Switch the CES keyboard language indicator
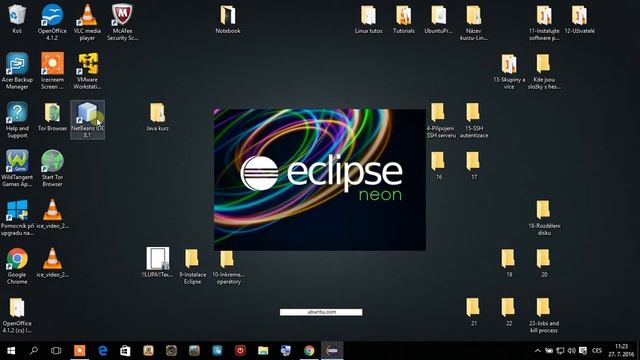The height and width of the screenshot is (360, 640). point(596,351)
